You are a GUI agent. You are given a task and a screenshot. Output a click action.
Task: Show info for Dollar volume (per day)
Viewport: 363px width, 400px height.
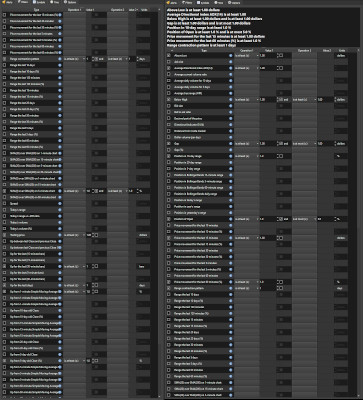231,137
